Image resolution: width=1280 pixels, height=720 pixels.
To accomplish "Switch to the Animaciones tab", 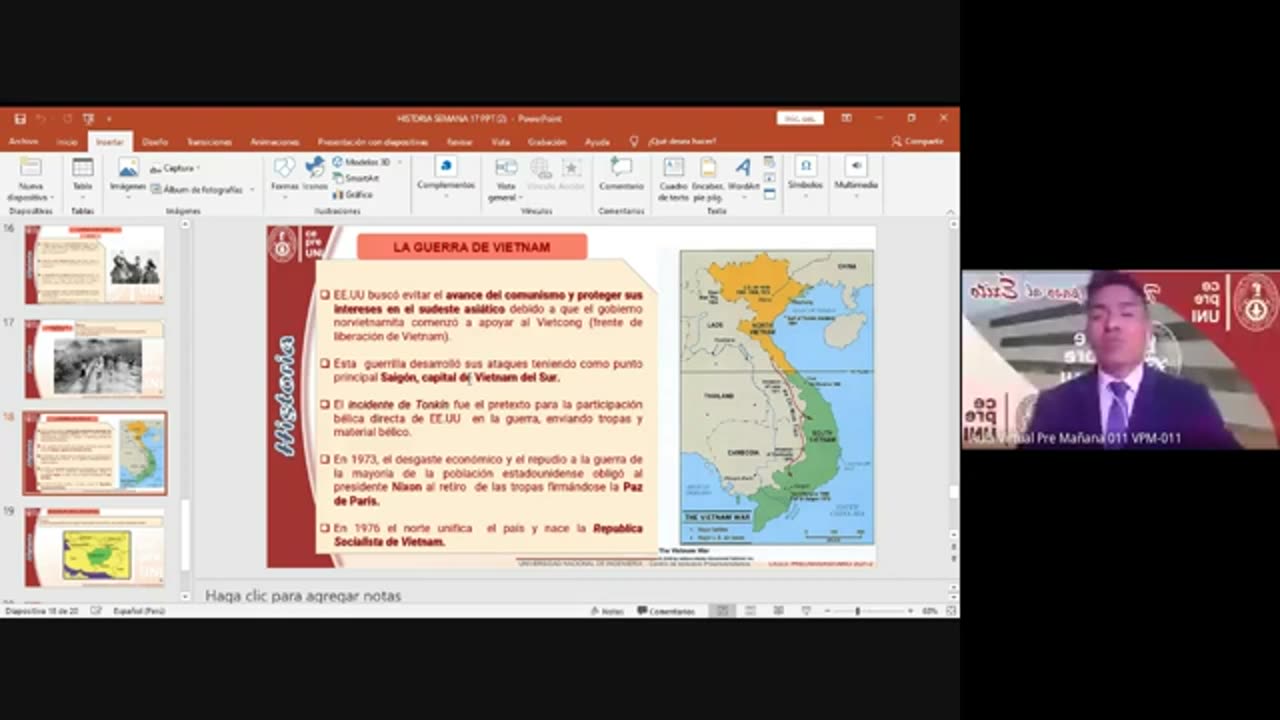I will (x=274, y=142).
